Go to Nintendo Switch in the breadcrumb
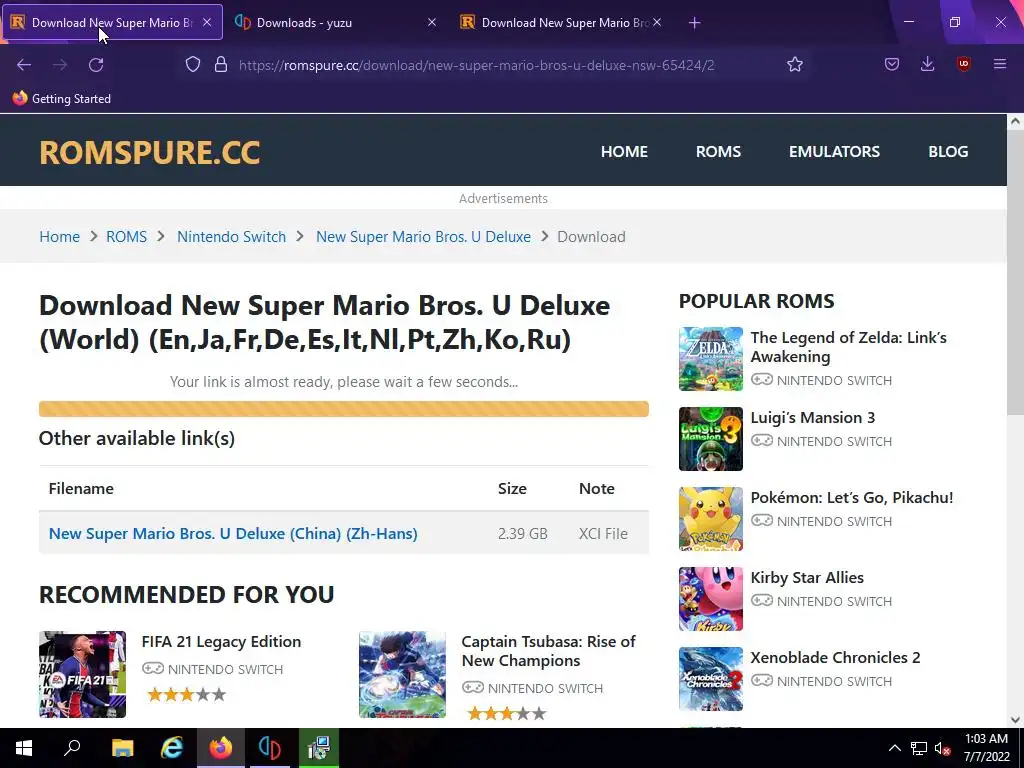Image resolution: width=1024 pixels, height=768 pixels. click(231, 236)
